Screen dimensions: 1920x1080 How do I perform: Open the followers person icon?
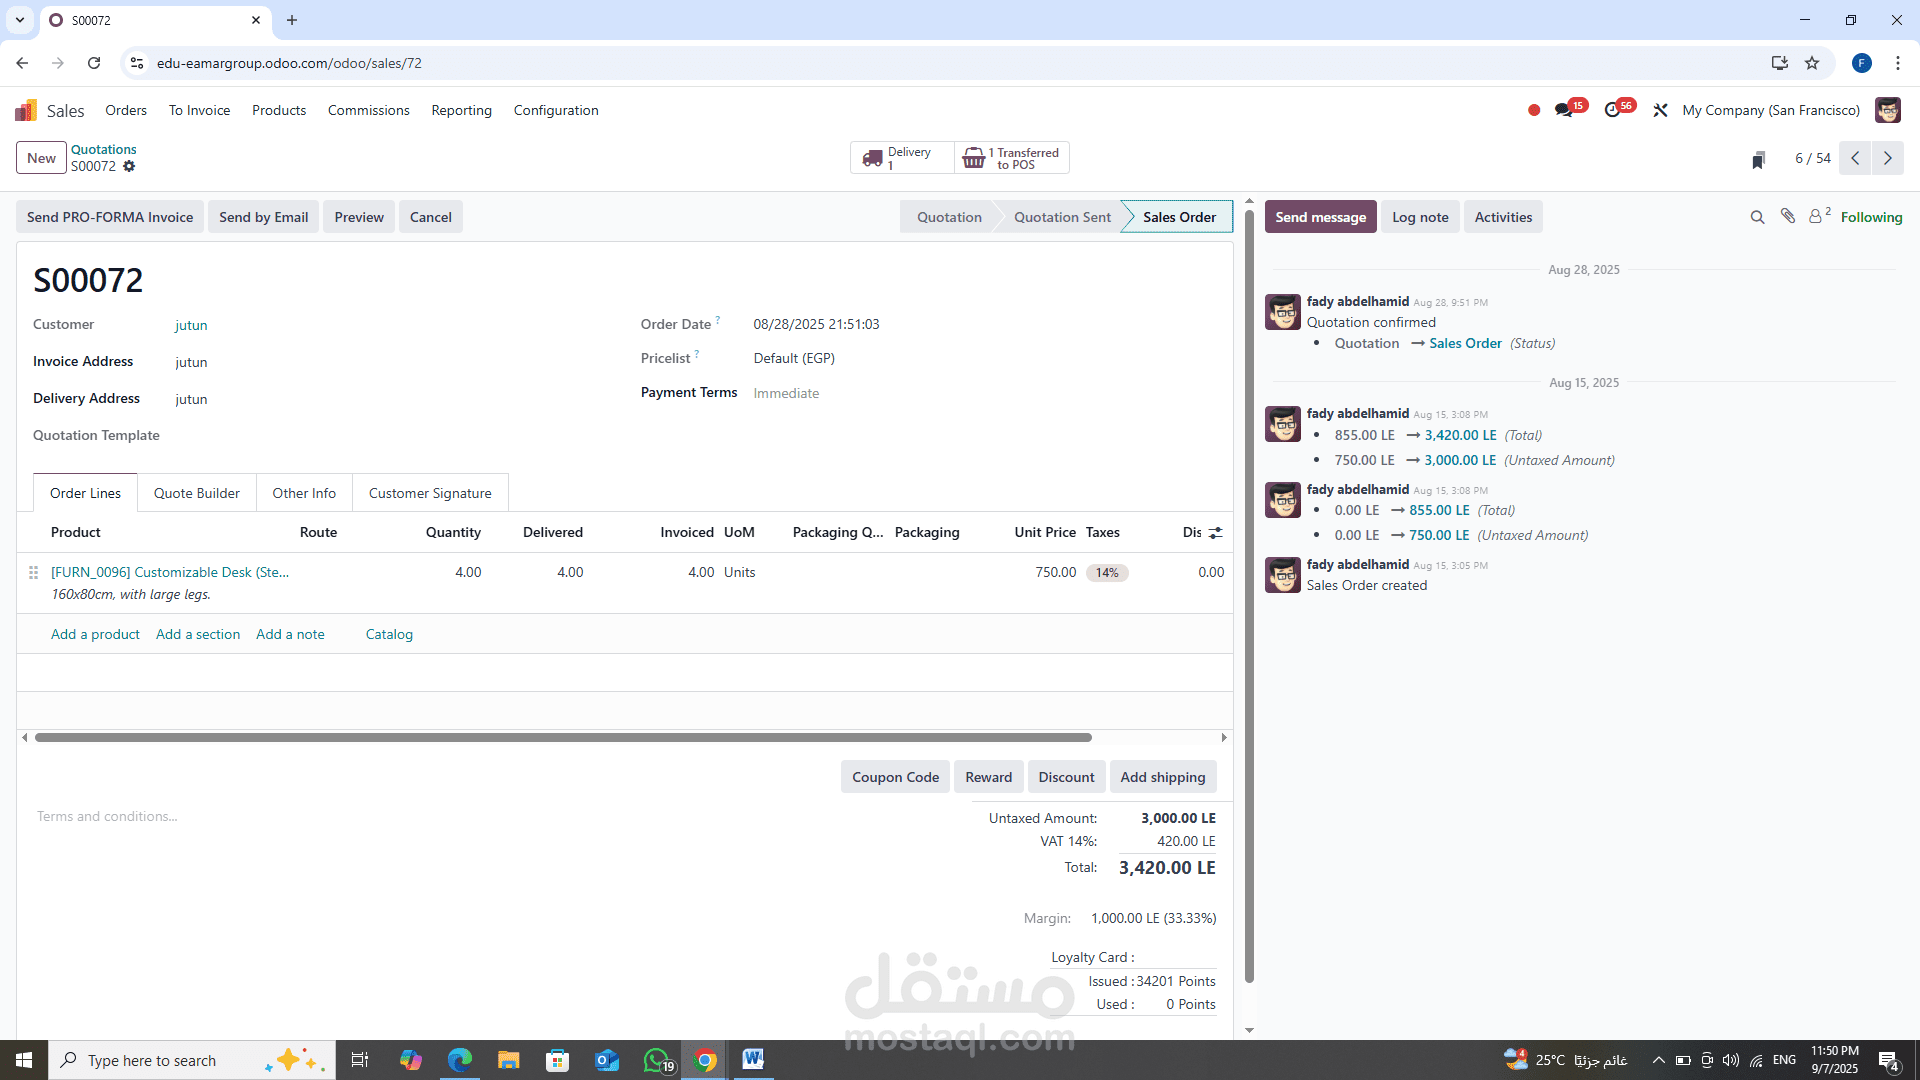click(x=1815, y=217)
